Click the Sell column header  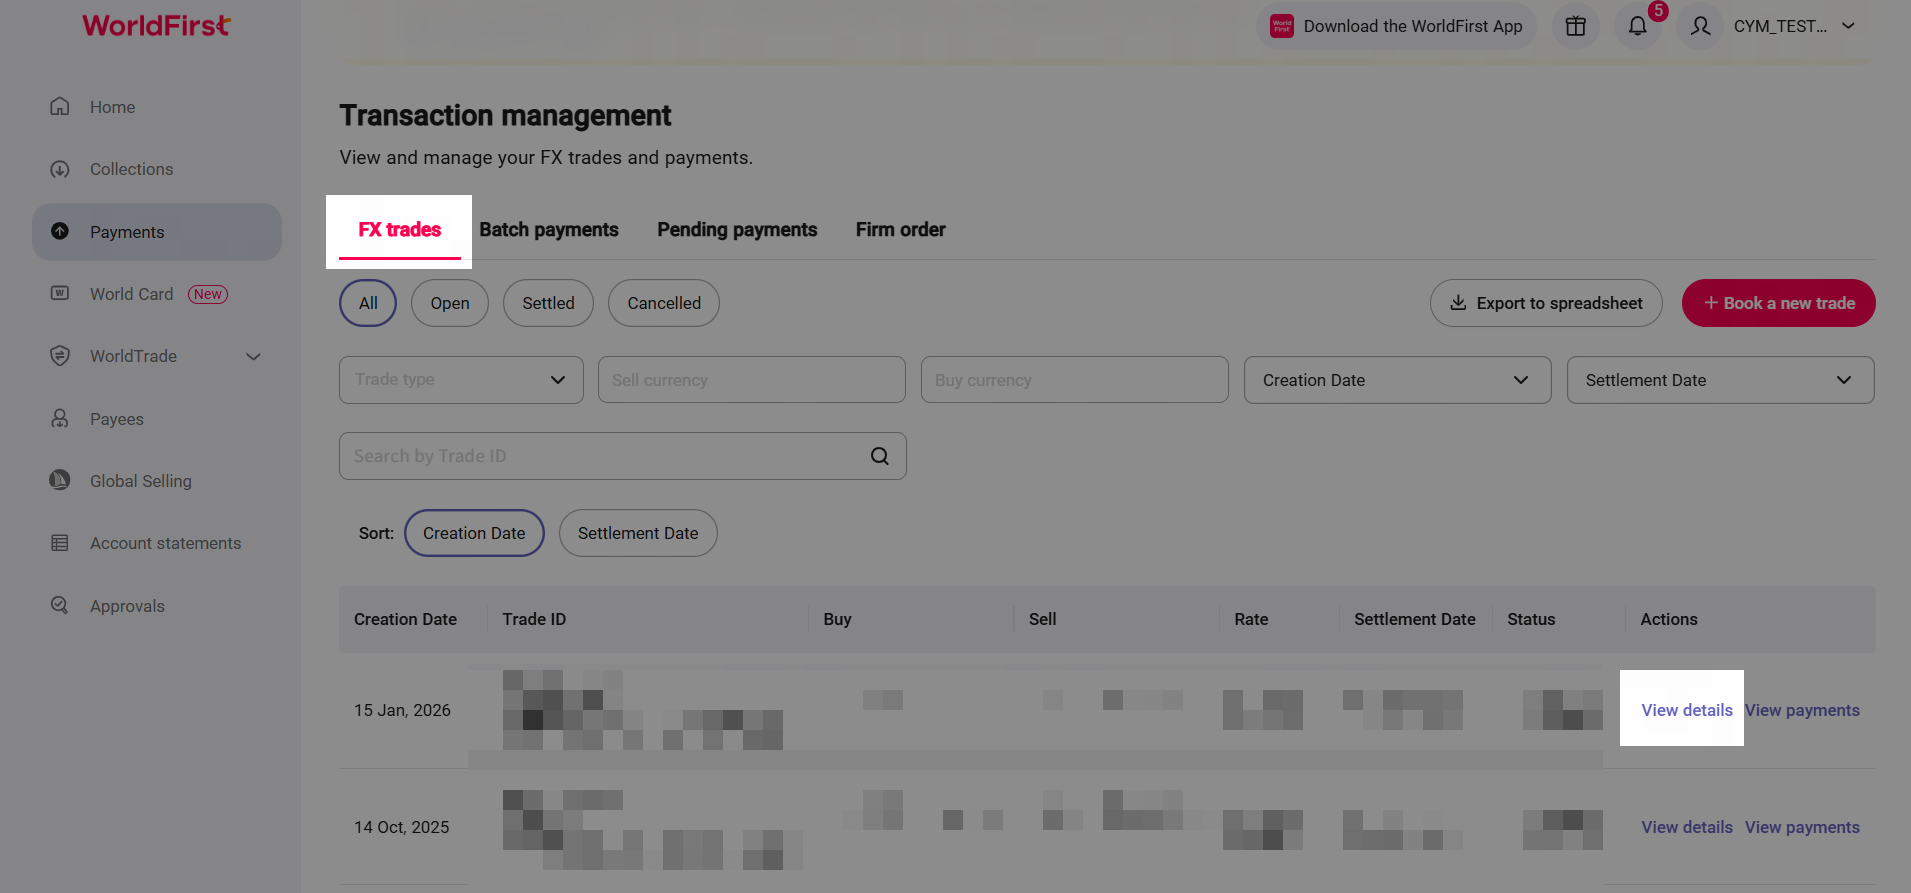click(x=1043, y=619)
